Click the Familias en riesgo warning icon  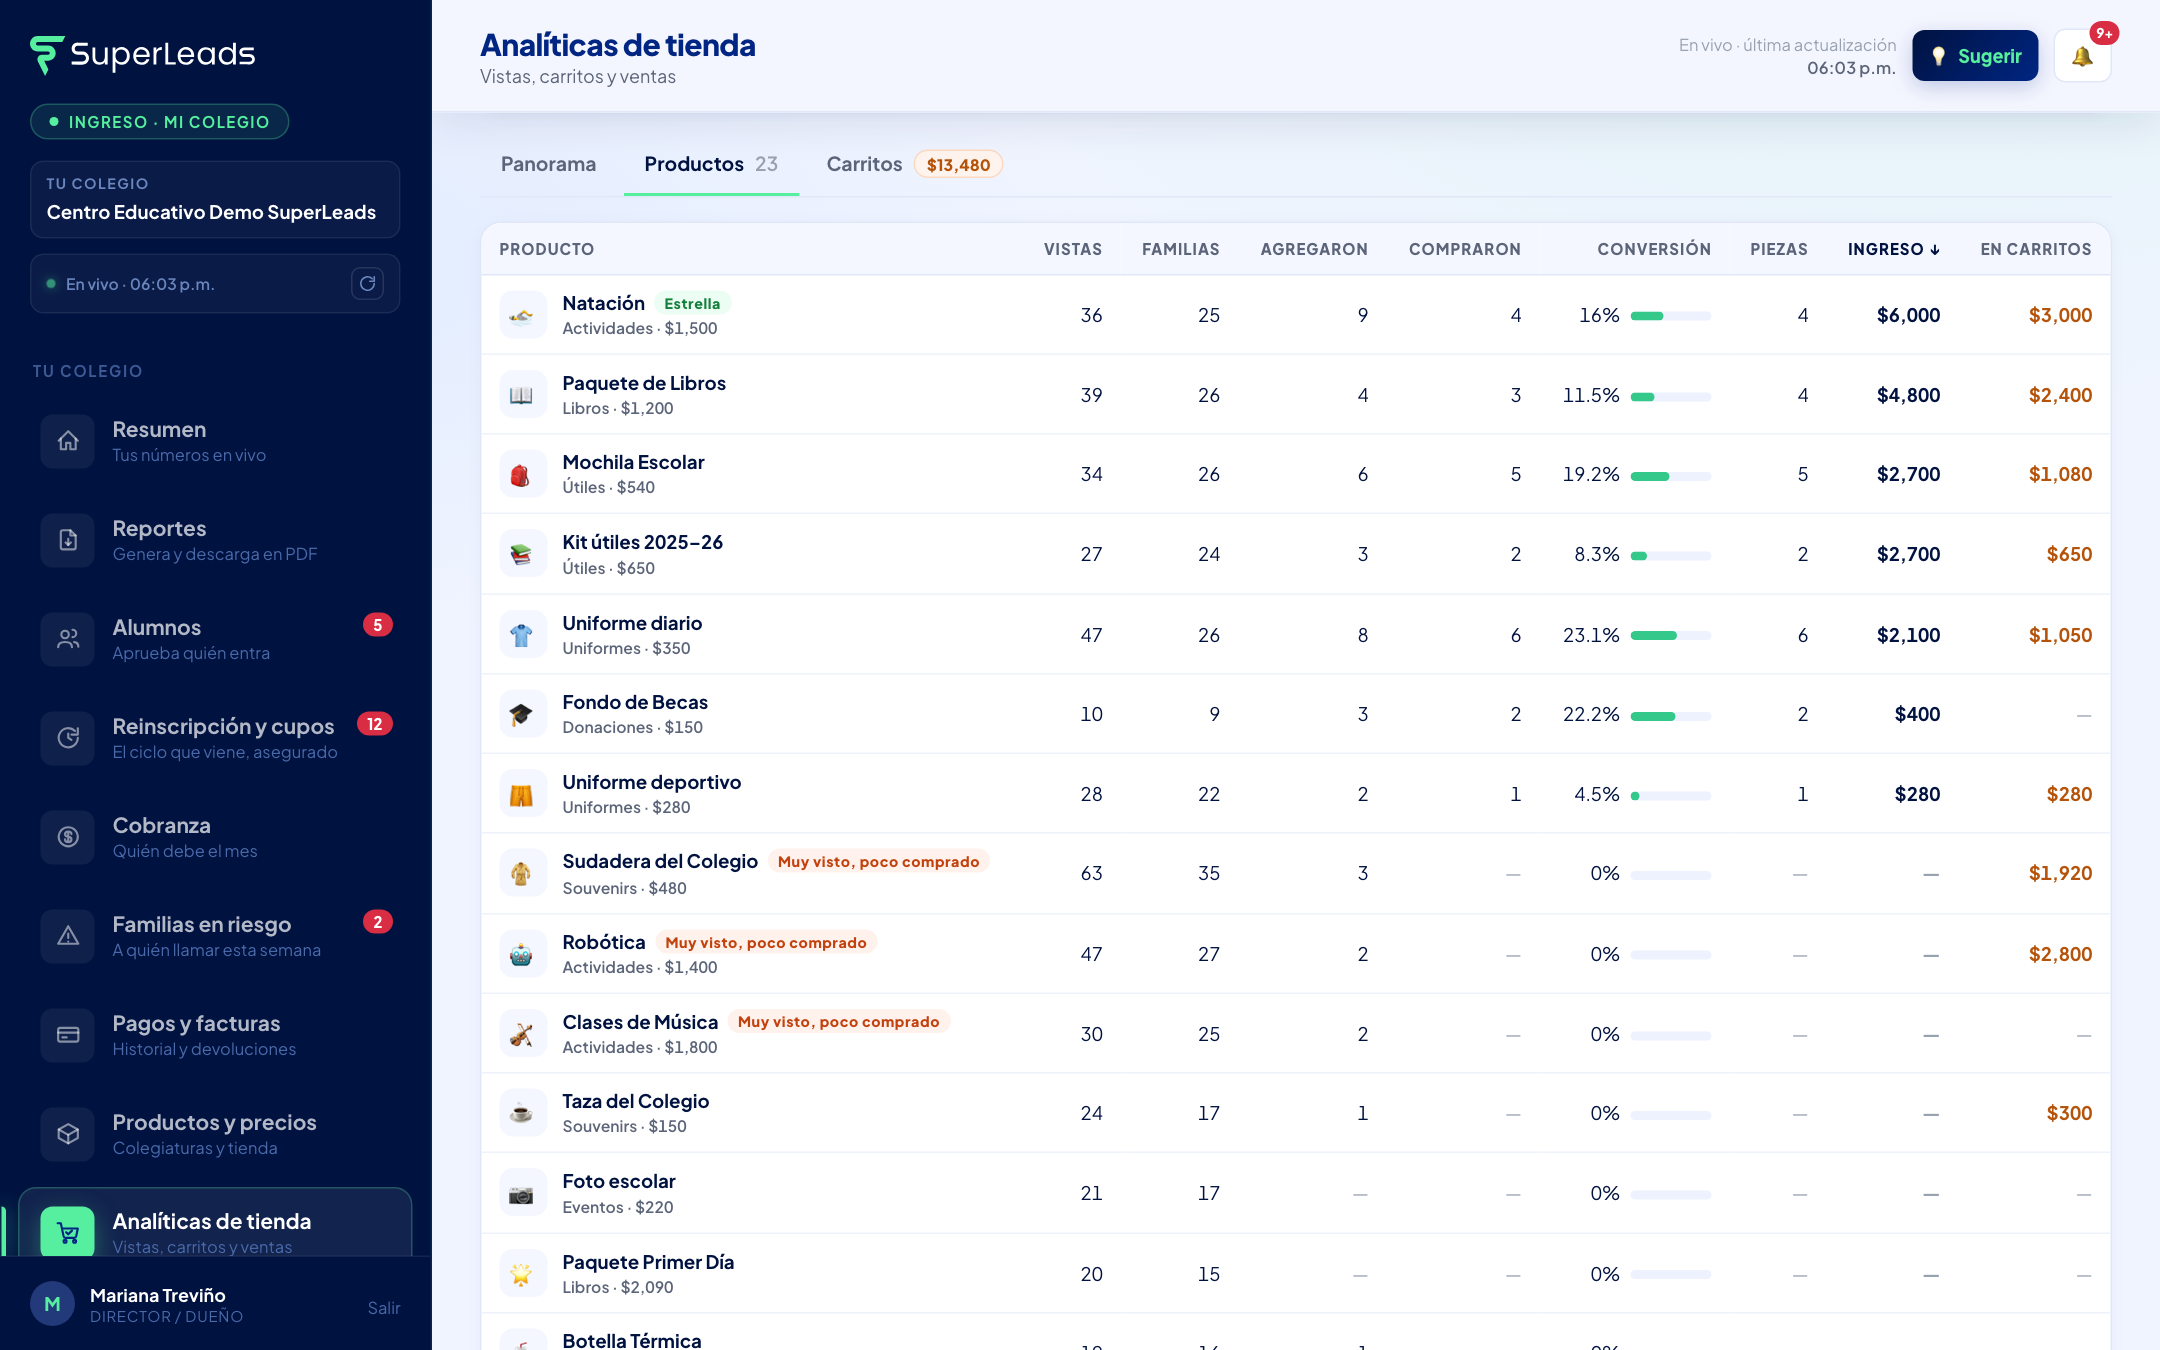click(x=68, y=936)
